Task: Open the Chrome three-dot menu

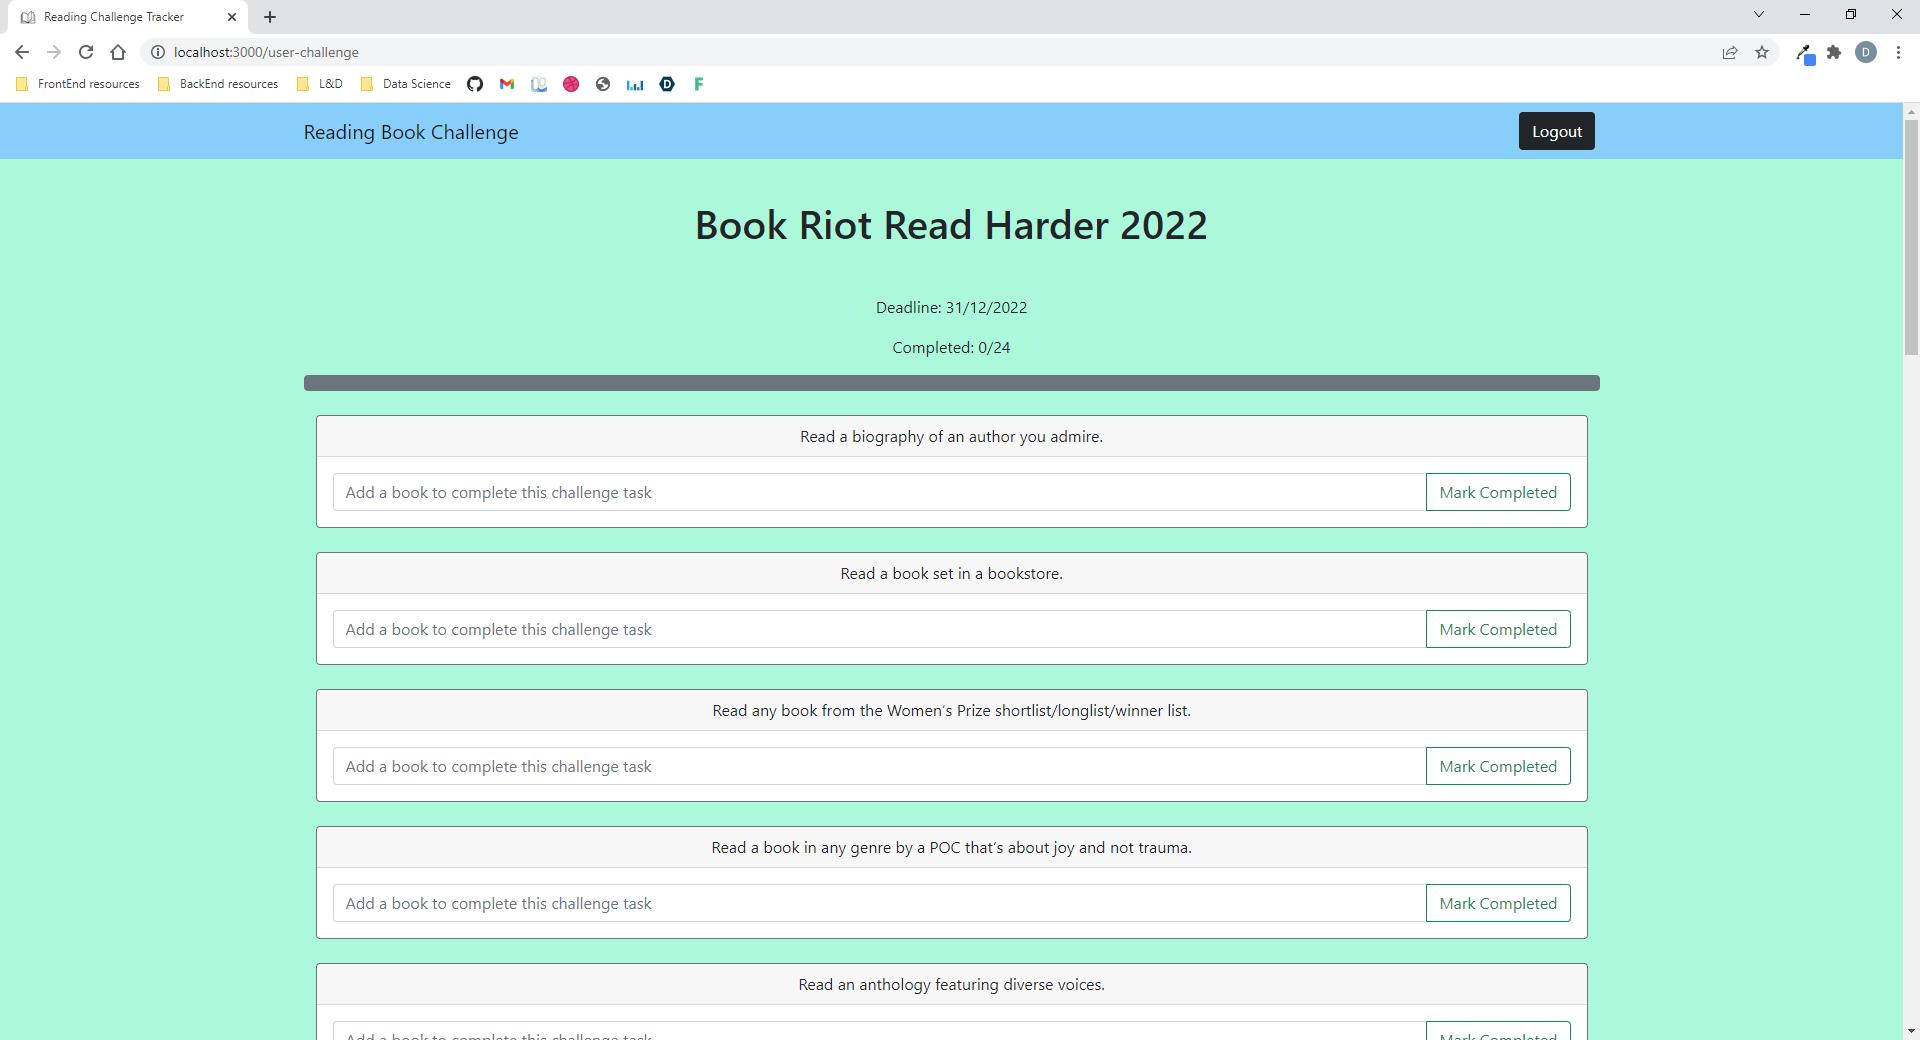Action: tap(1898, 52)
